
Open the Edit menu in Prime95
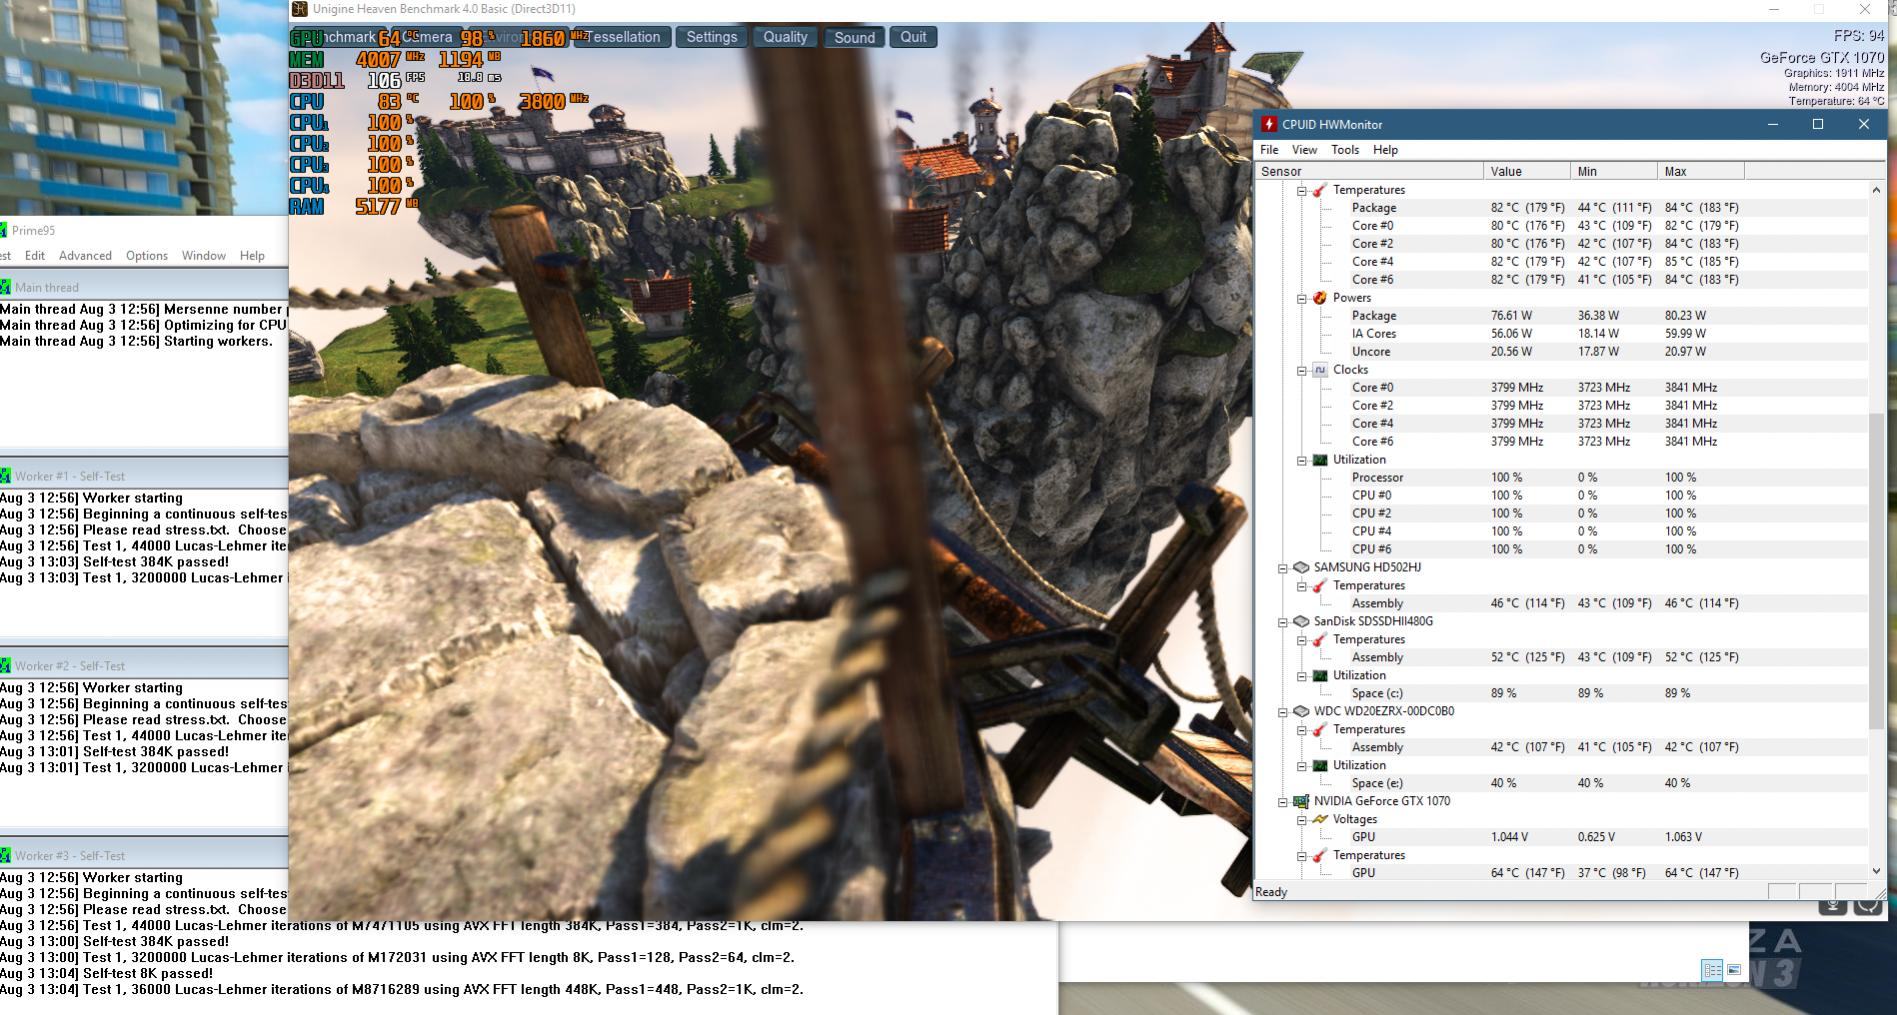point(35,256)
